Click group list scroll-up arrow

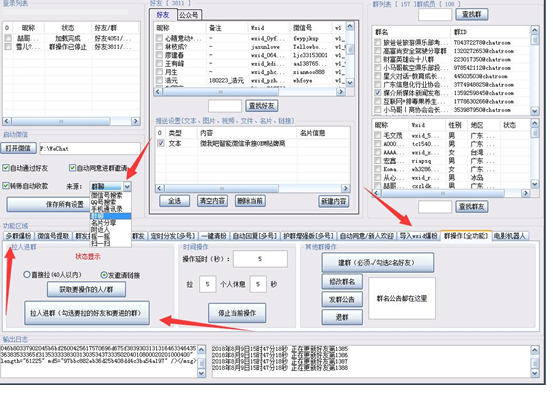(x=535, y=30)
